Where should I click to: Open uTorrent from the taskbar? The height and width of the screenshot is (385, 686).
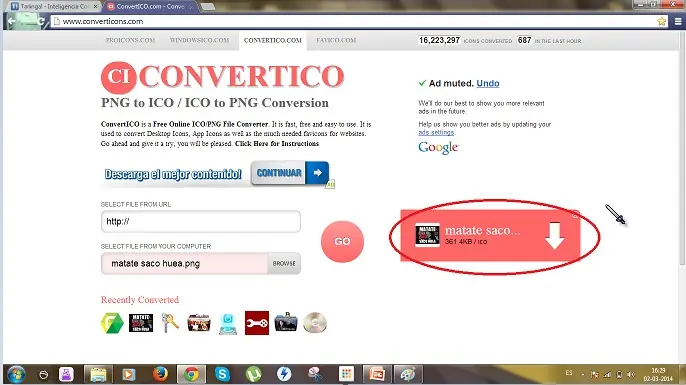tap(253, 374)
